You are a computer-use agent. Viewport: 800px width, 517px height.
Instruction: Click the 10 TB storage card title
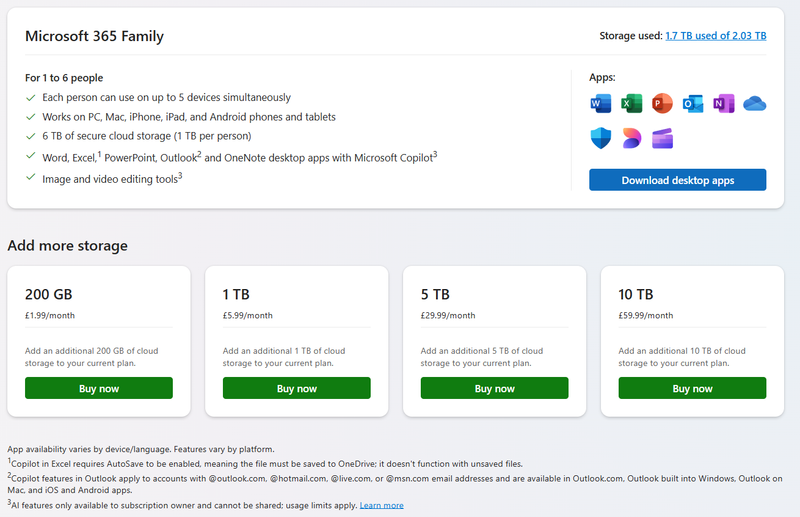coord(636,294)
